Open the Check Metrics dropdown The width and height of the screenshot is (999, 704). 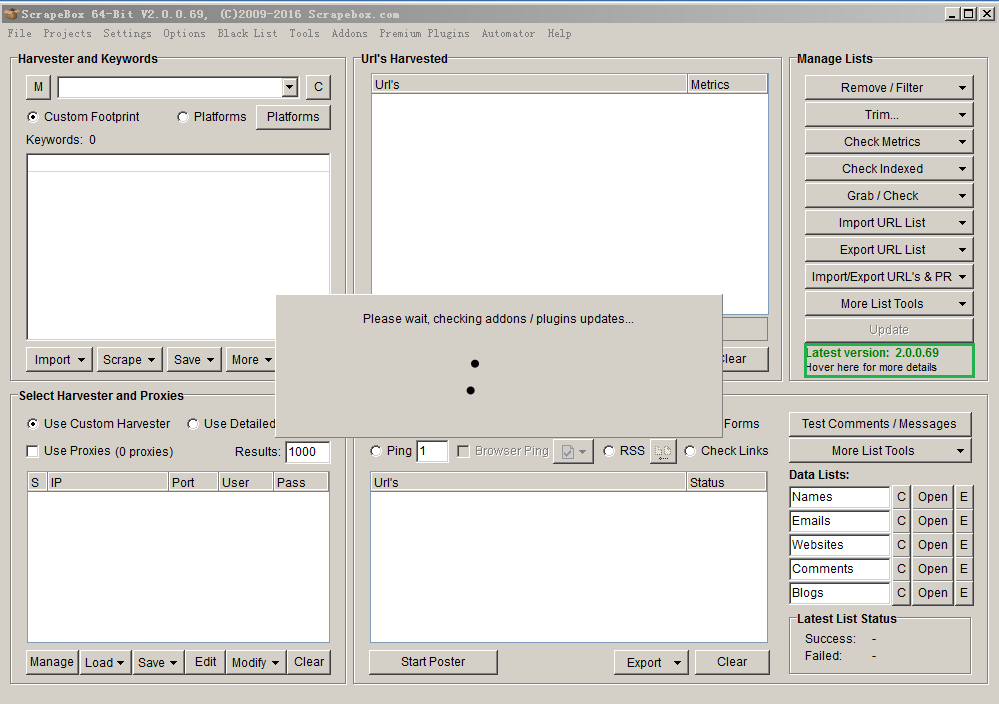coord(889,141)
